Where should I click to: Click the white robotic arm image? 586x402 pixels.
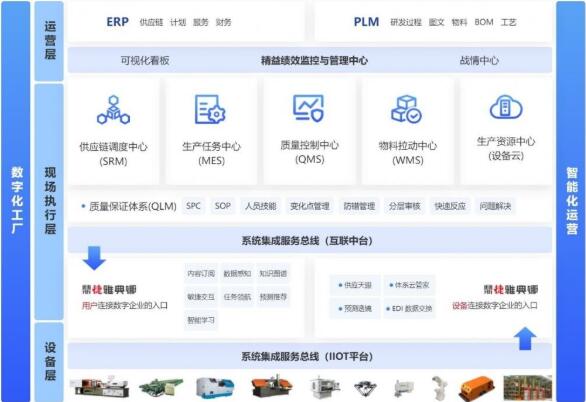click(x=440, y=389)
